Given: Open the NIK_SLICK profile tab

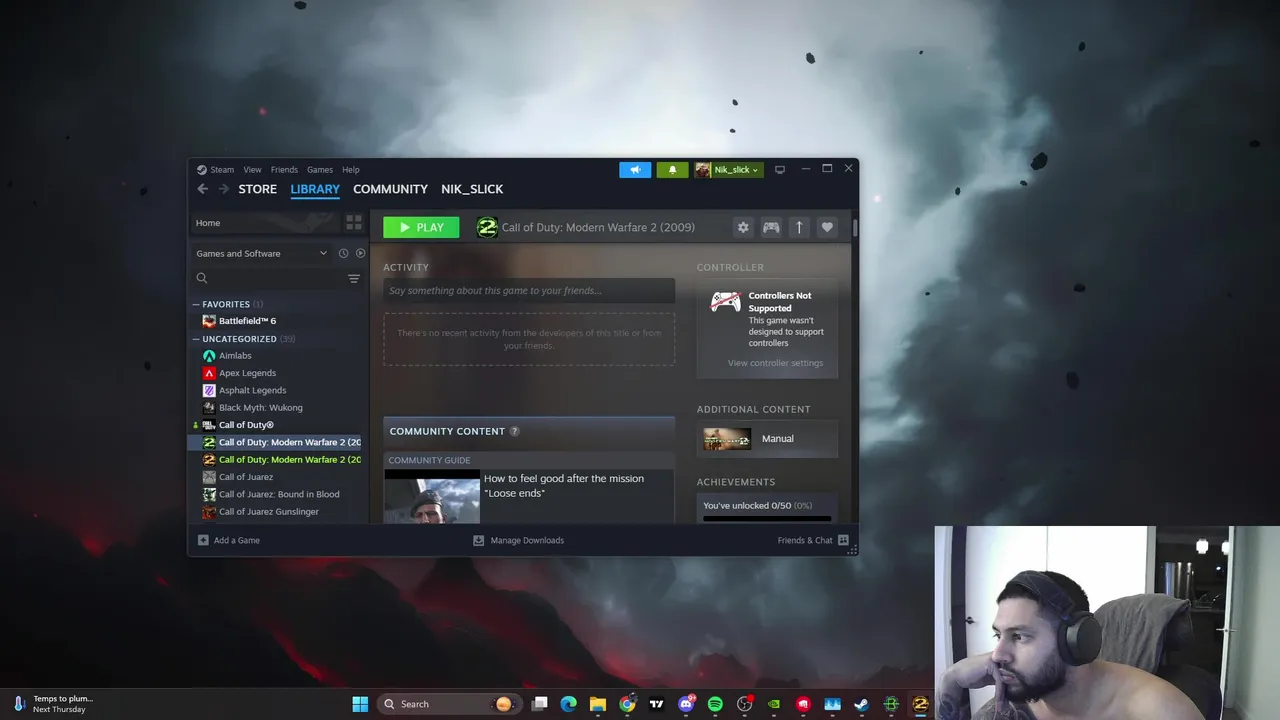Looking at the screenshot, I should click(472, 189).
